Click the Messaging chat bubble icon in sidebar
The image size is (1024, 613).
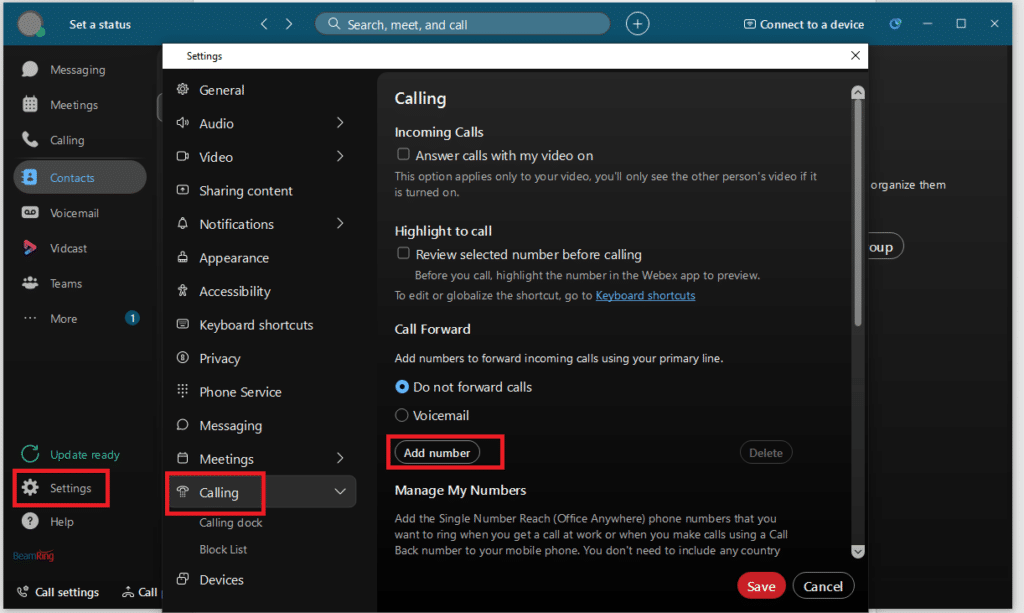click(30, 69)
